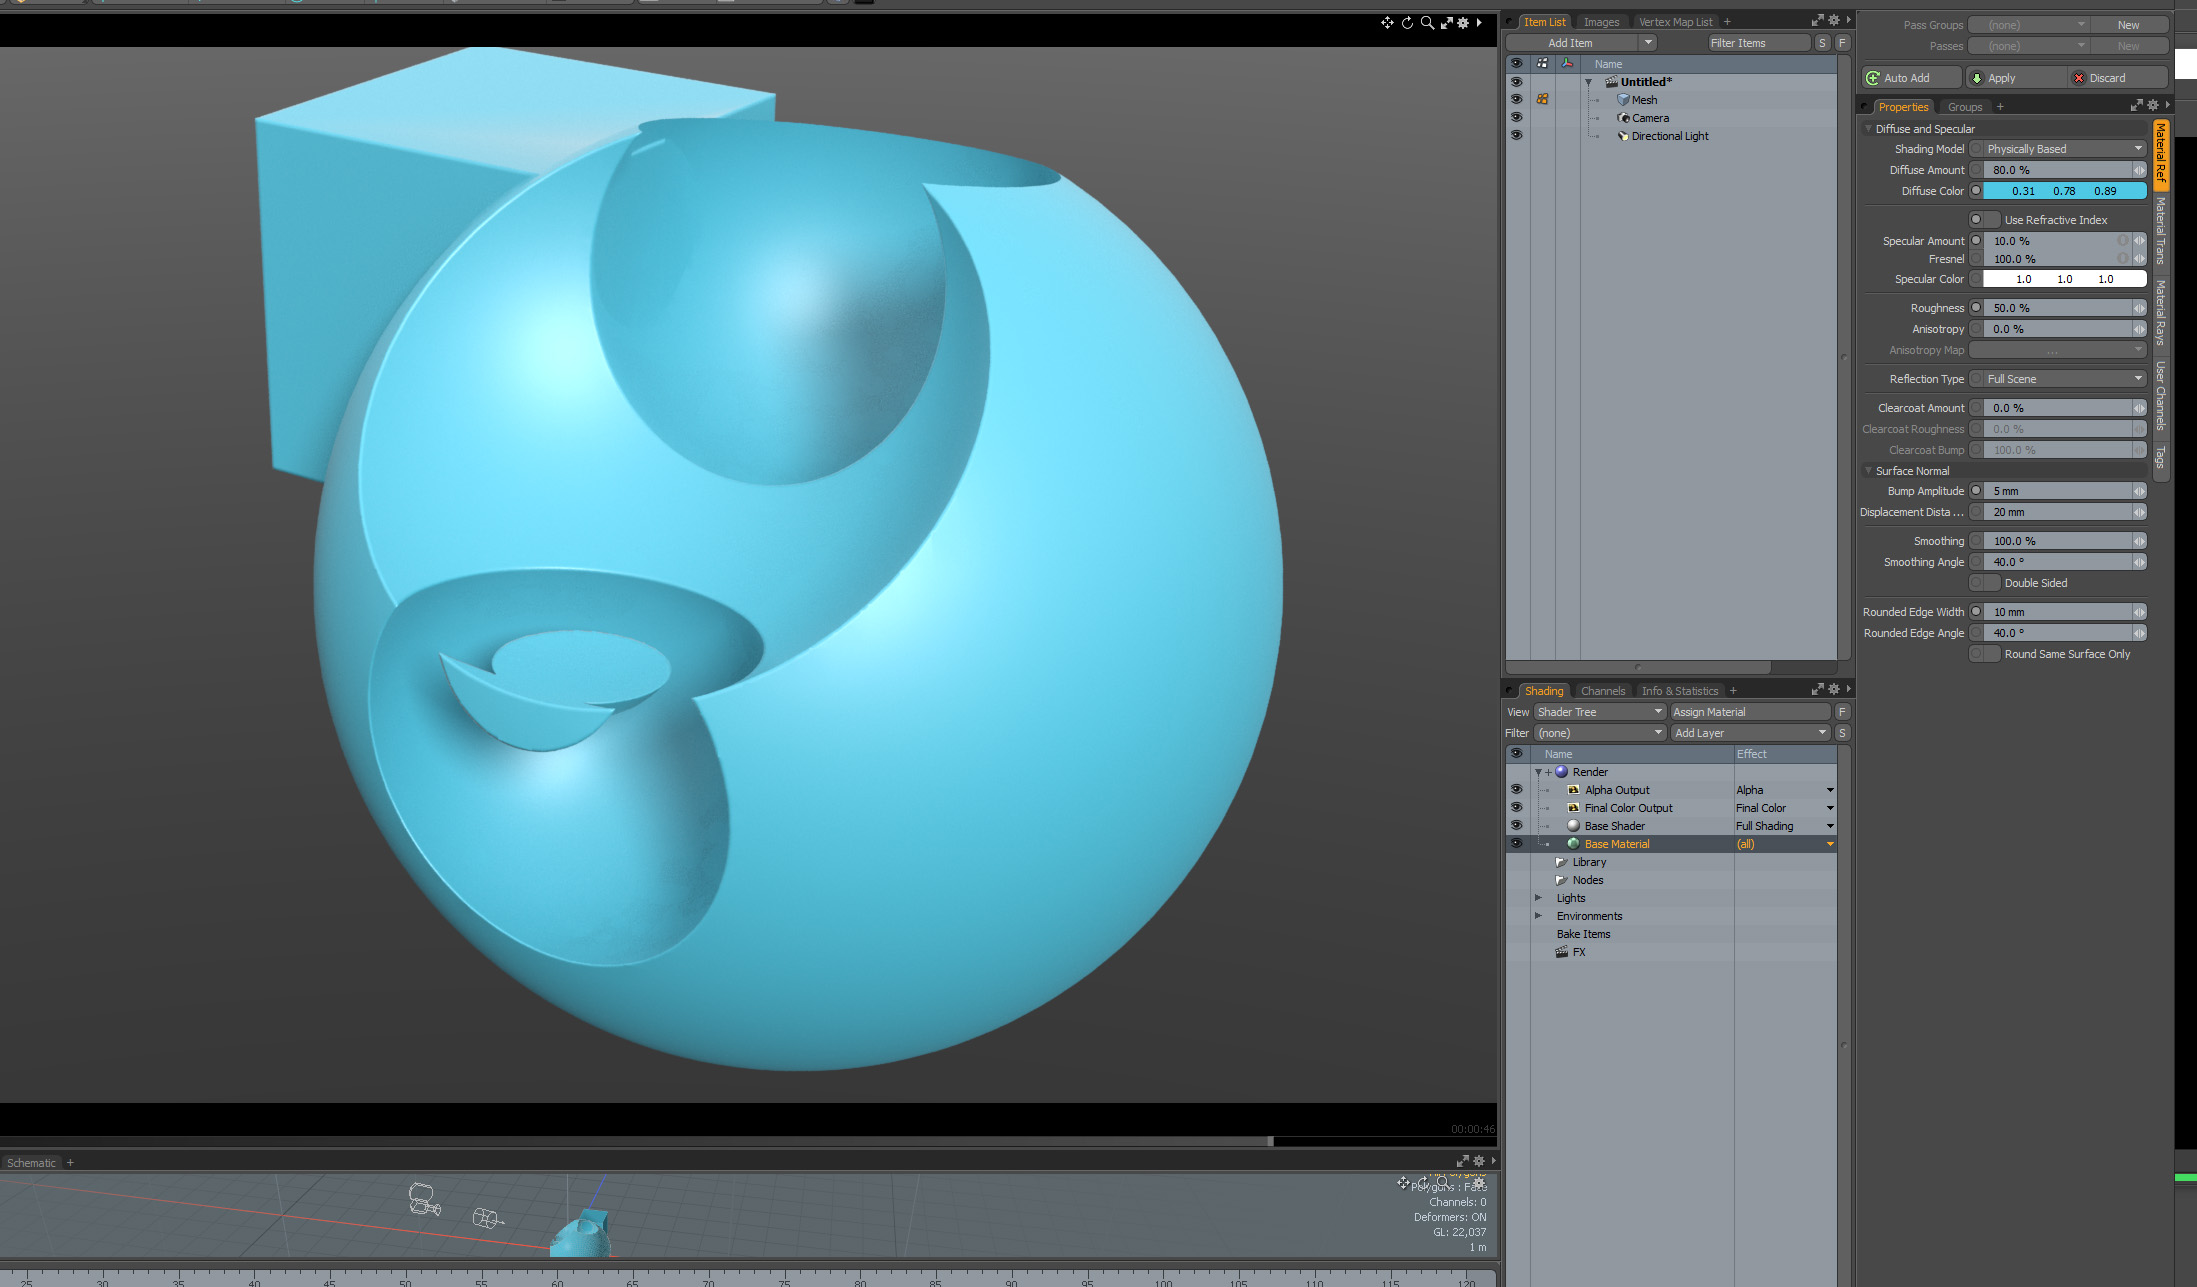Switch to the Images tab
The height and width of the screenshot is (1287, 2197).
pos(1600,22)
